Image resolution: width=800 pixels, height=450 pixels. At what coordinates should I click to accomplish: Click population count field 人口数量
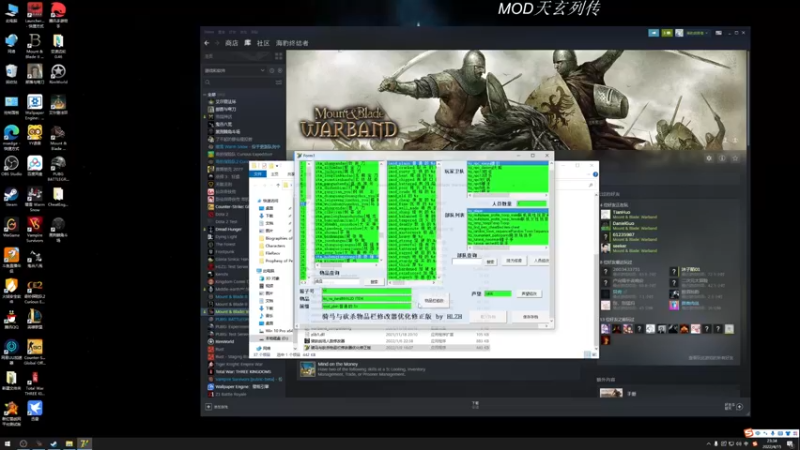coord(532,204)
